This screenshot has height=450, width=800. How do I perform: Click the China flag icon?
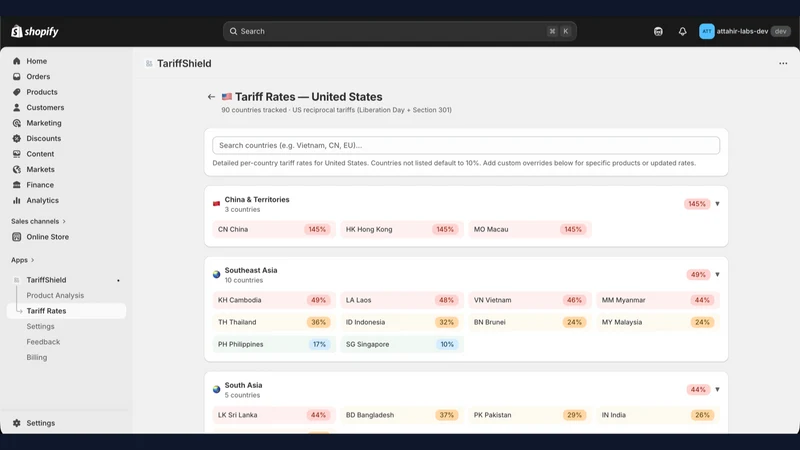tap(216, 204)
